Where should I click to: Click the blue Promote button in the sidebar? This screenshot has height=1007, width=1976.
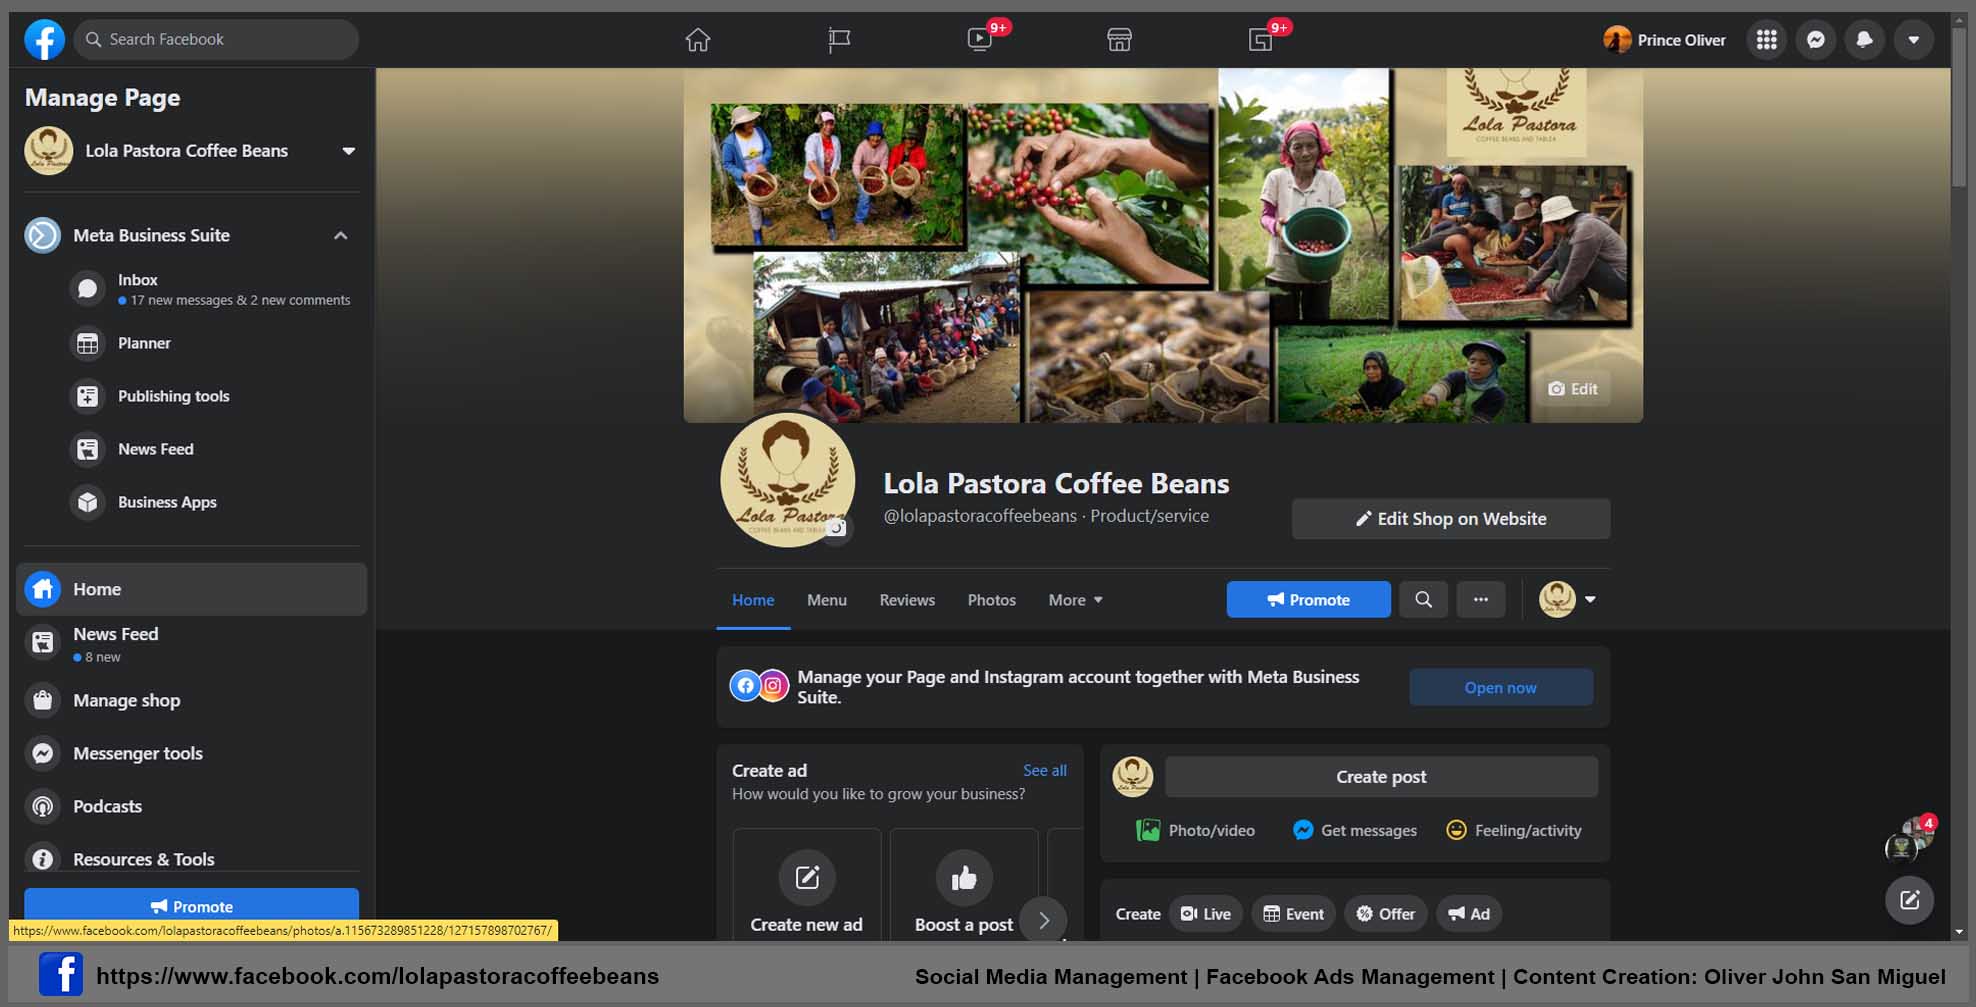(191, 905)
